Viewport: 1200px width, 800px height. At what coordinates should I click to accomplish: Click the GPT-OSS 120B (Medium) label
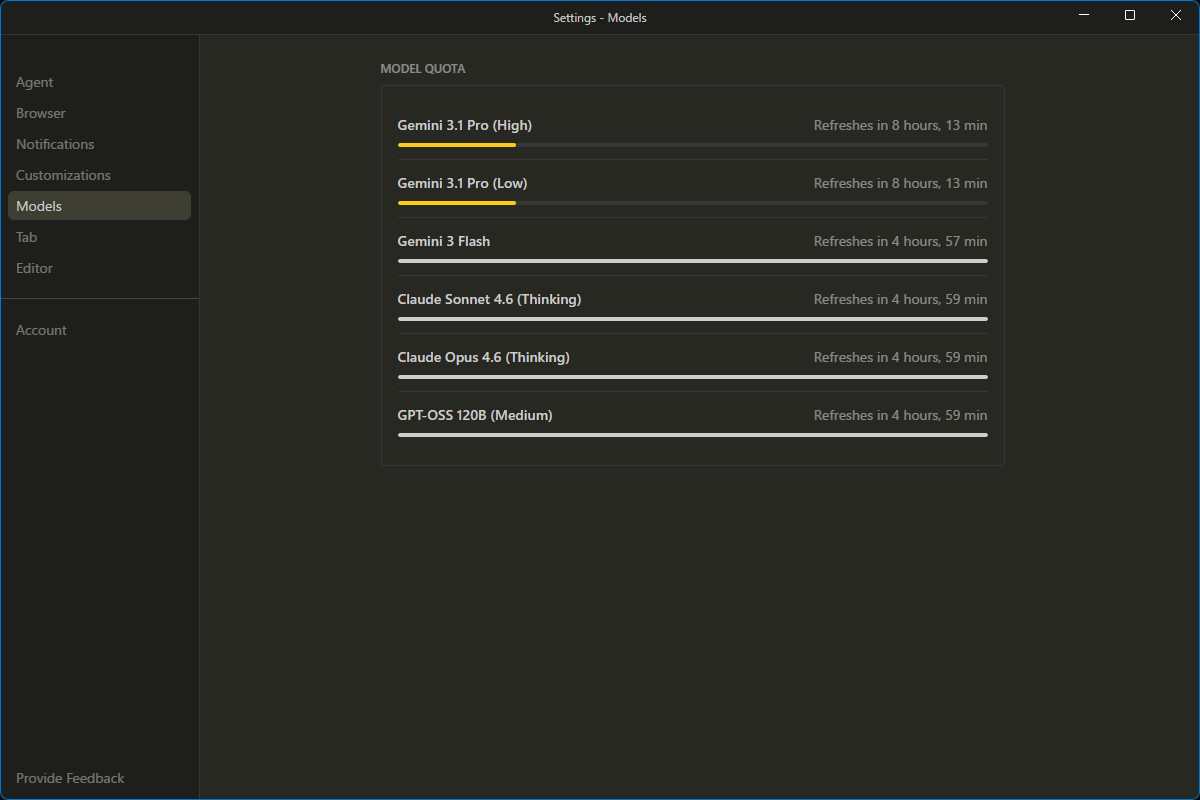(475, 415)
